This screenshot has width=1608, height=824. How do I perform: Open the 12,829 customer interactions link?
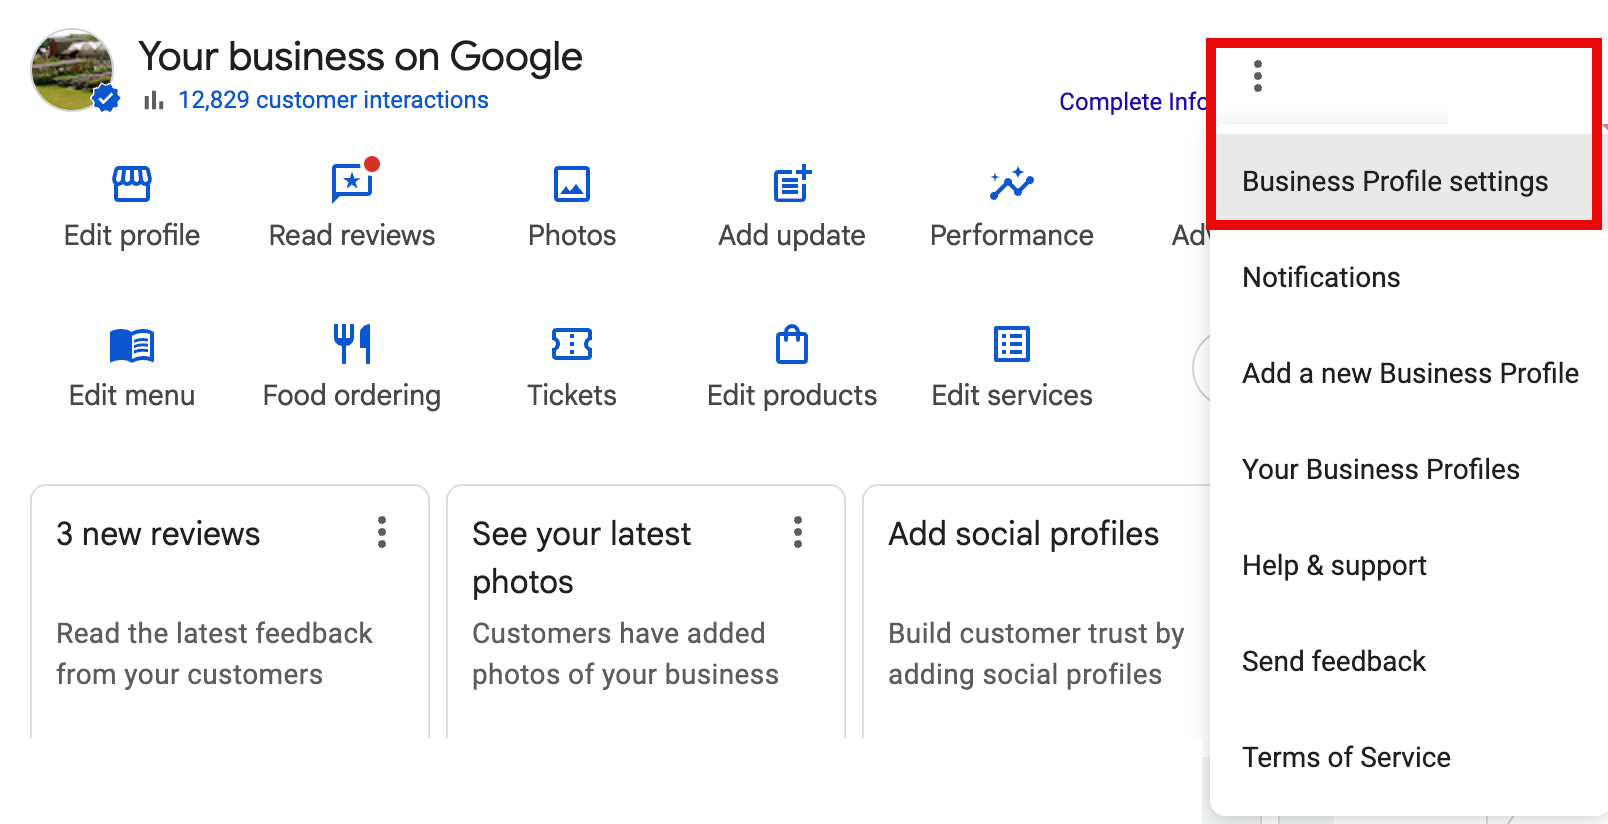[334, 100]
